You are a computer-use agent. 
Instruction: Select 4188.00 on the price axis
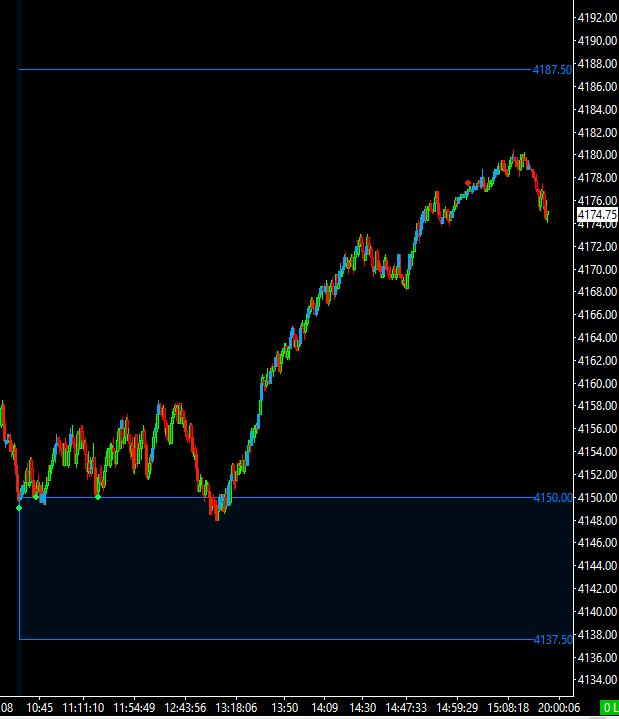(597, 63)
